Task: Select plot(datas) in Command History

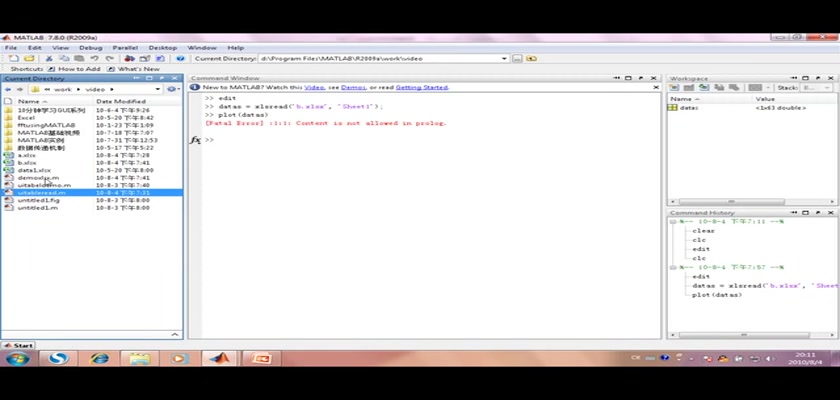Action: point(717,295)
